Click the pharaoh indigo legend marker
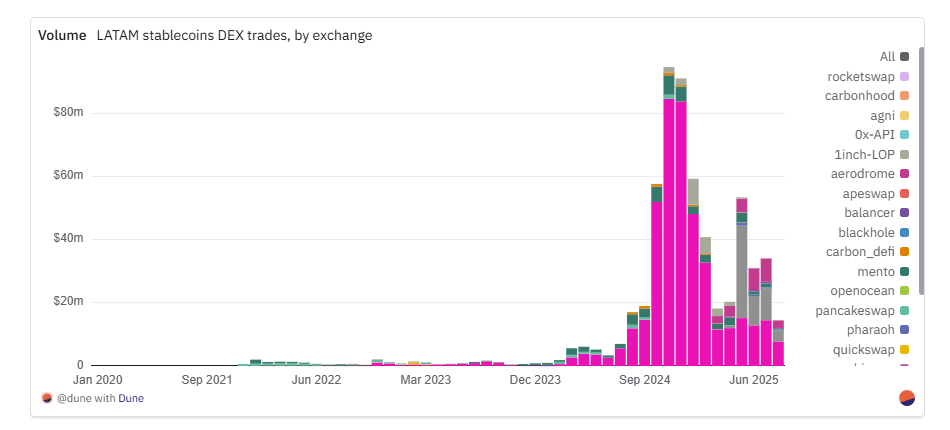The image size is (950, 430). pos(905,330)
